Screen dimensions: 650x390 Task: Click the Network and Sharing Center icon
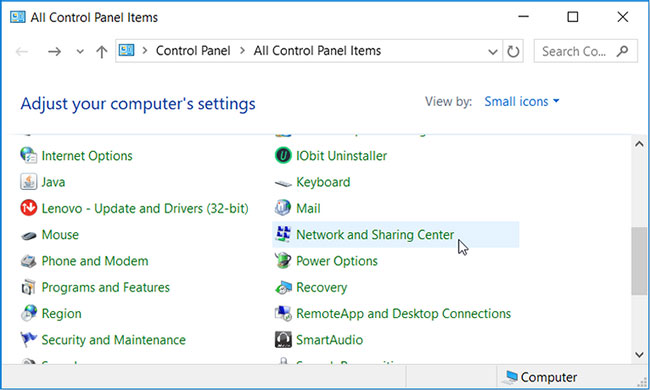[283, 235]
